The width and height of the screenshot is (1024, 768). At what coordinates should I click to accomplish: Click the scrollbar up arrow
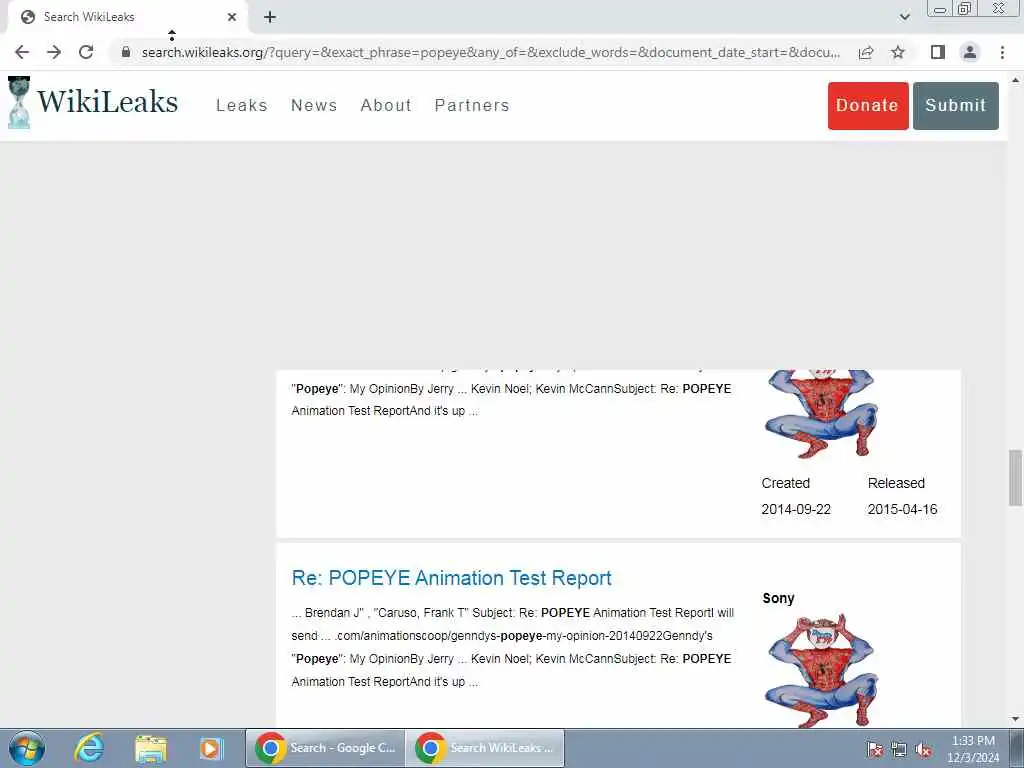point(1015,80)
